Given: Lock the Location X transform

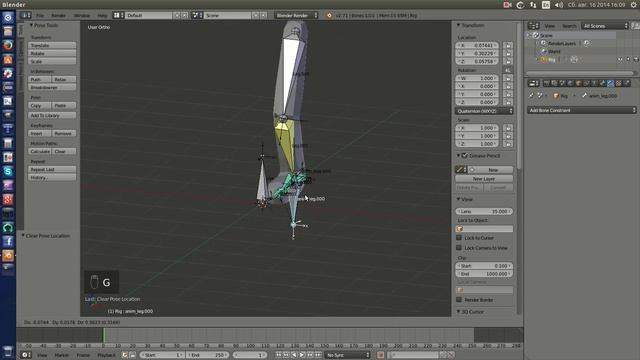Looking at the screenshot, I should (508, 45).
